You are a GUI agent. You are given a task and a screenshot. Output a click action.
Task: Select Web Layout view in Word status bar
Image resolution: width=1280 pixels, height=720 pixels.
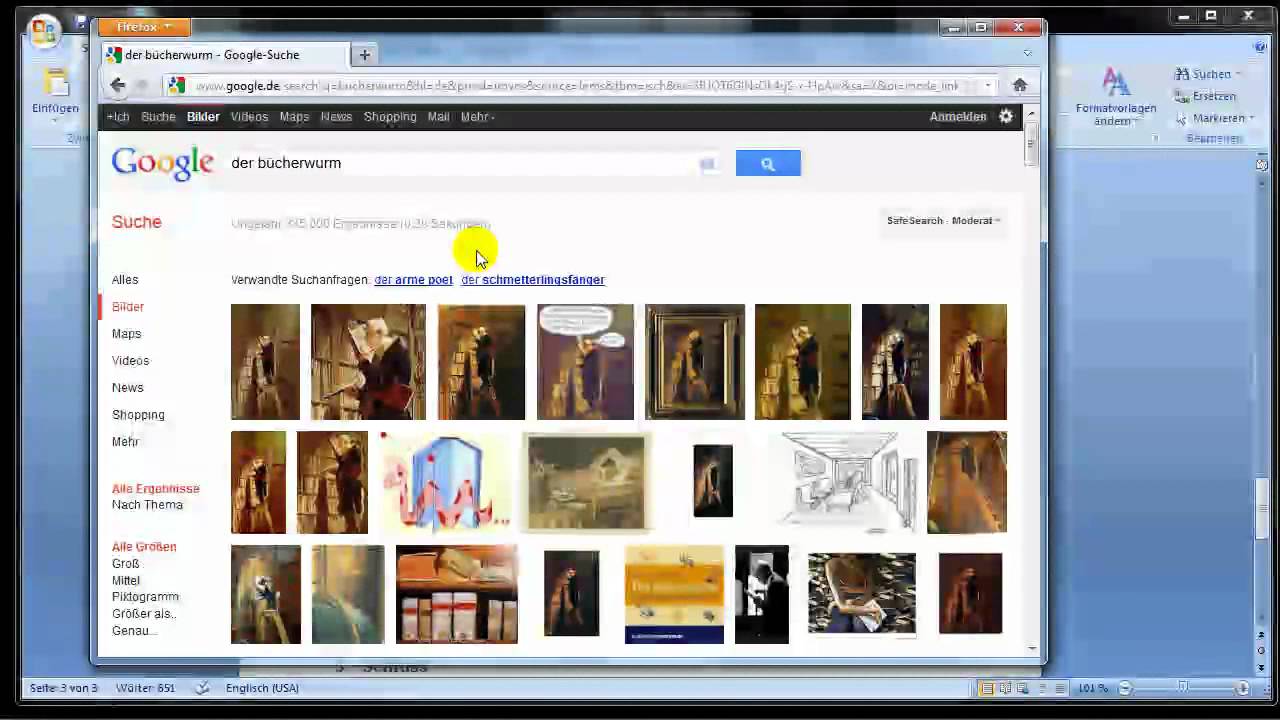(x=1023, y=688)
